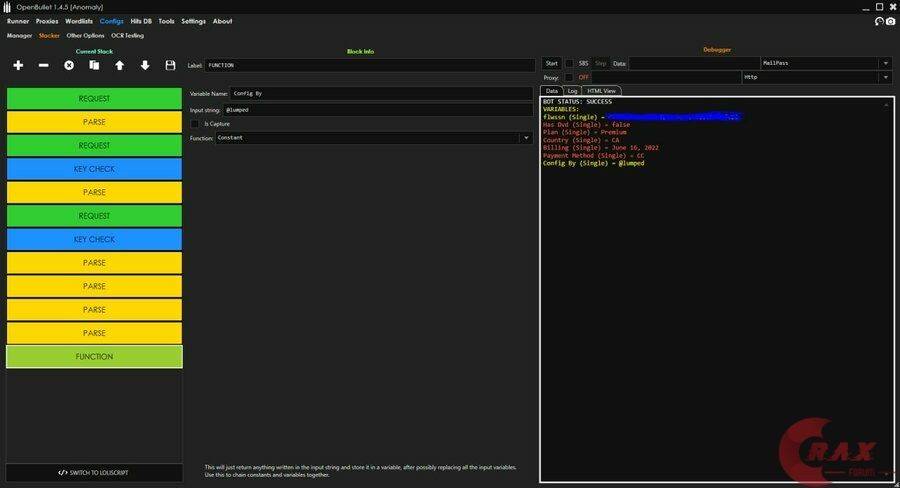The image size is (900, 488).
Task: Remove the selected block with the minus icon
Action: (x=44, y=65)
